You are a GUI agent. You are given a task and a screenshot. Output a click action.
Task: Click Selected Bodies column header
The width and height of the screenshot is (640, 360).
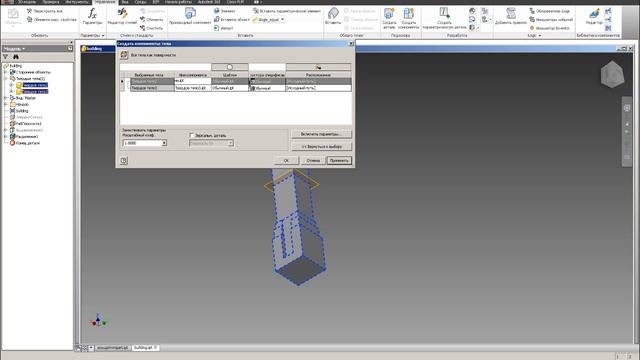click(x=149, y=75)
